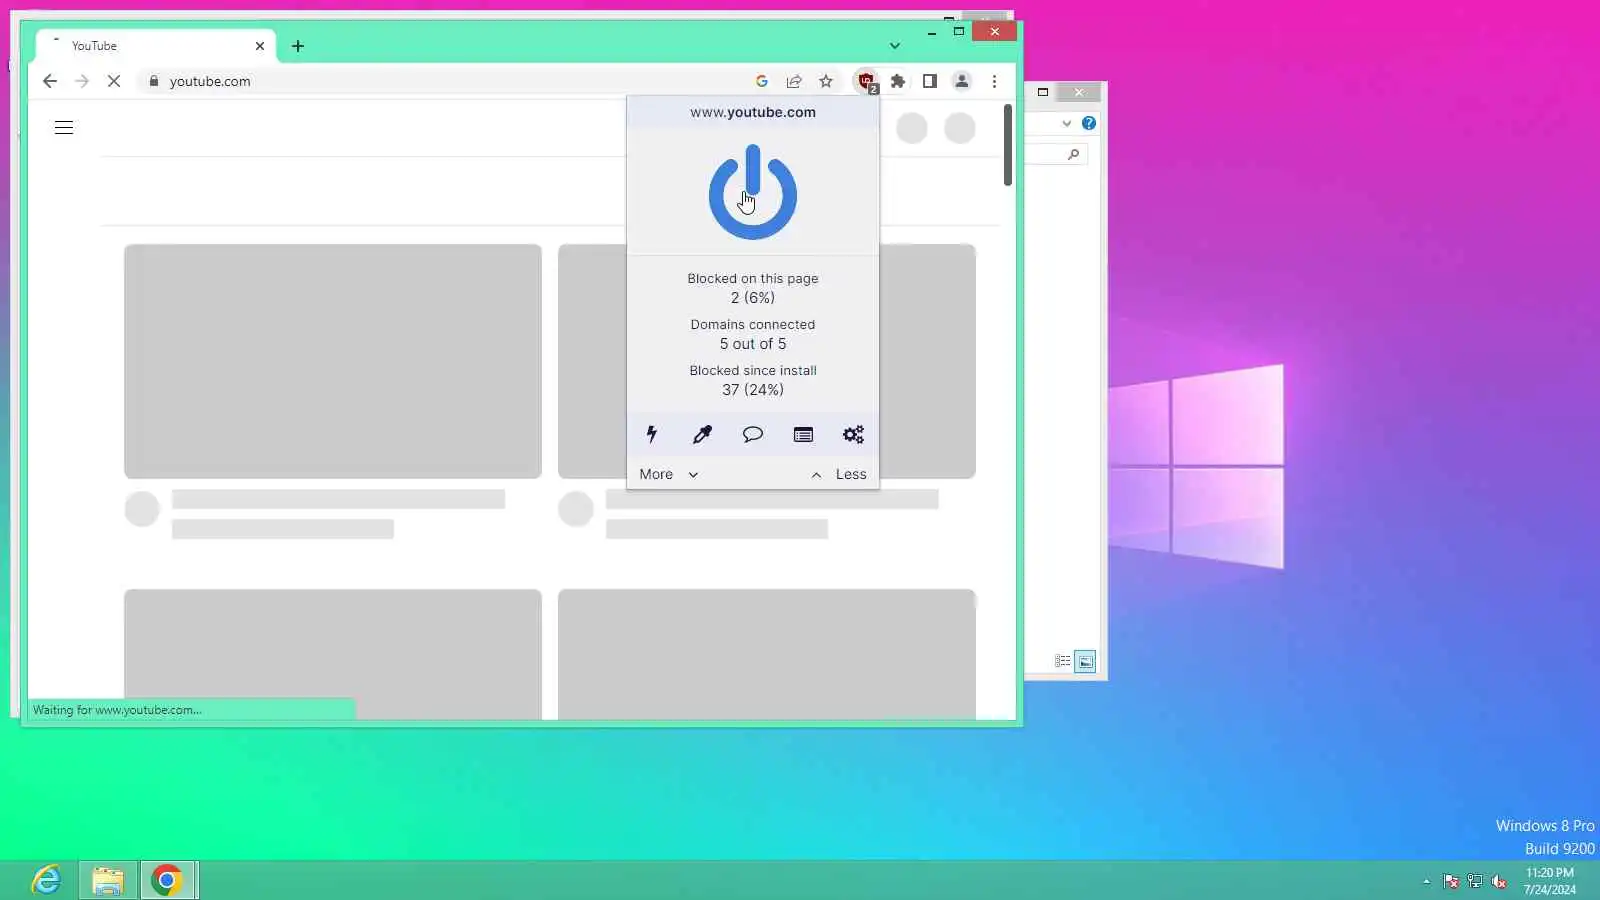Viewport: 1600px width, 900px height.
Task: Open Chrome three-dot menu
Action: click(x=994, y=81)
